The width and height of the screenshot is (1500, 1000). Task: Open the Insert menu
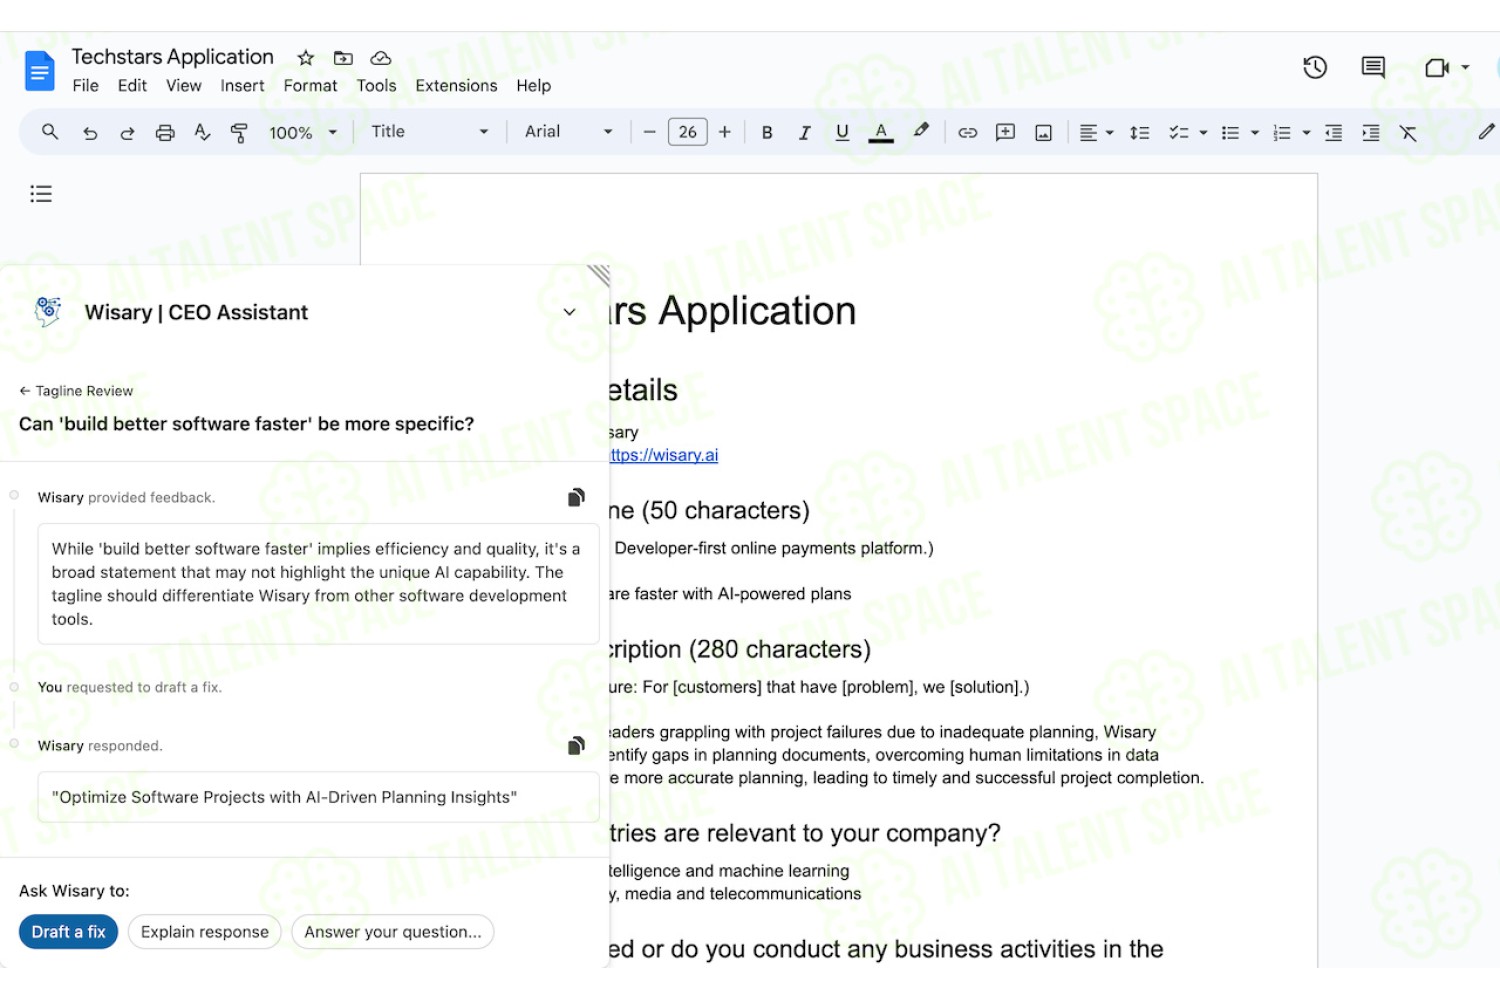click(x=242, y=86)
